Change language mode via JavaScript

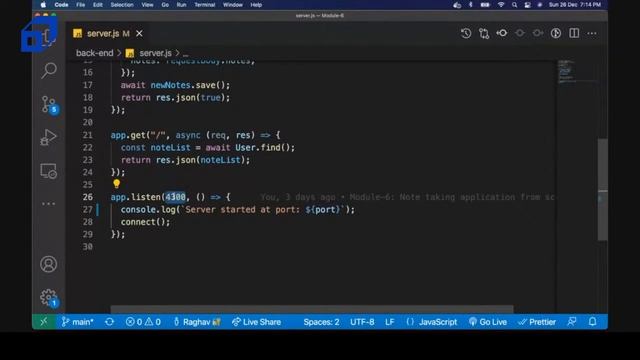tap(432, 322)
